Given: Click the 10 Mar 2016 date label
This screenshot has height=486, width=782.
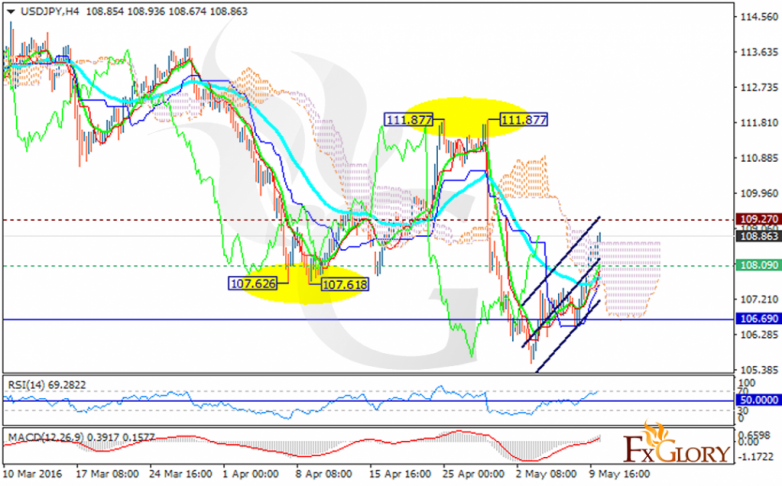Looking at the screenshot, I should click(x=32, y=474).
